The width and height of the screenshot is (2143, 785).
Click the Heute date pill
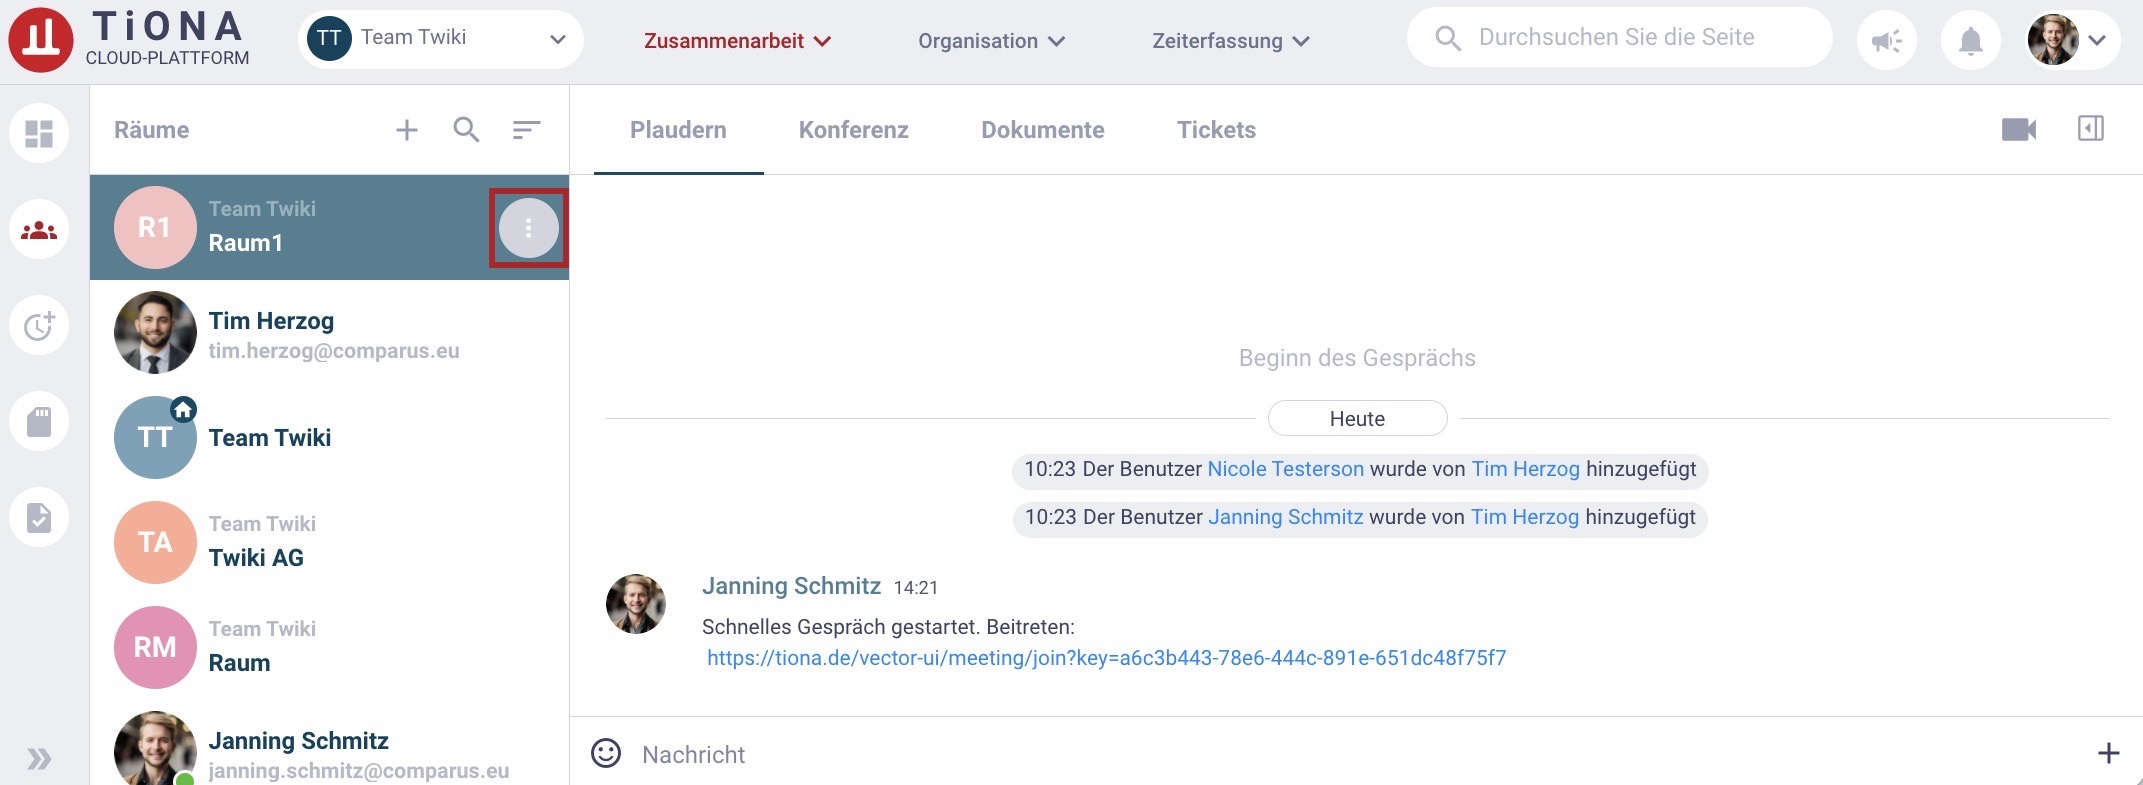pyautogui.click(x=1357, y=419)
